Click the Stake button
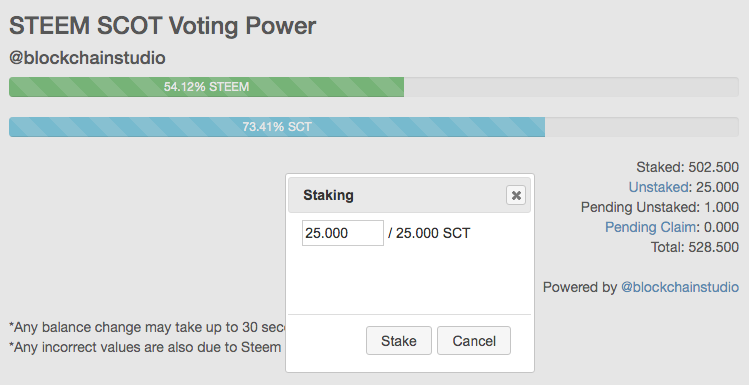749x385 pixels. (399, 341)
